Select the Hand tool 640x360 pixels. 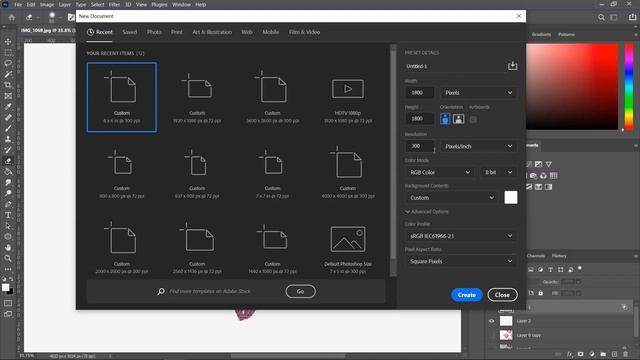[8, 247]
